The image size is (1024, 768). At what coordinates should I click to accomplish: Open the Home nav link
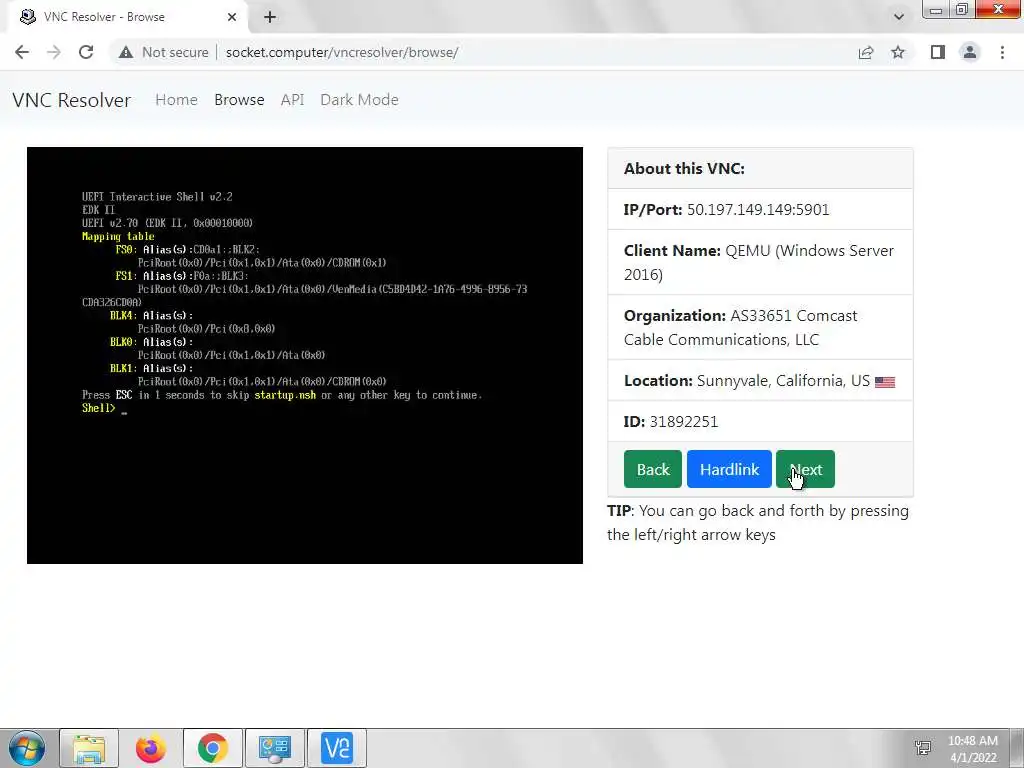[176, 100]
